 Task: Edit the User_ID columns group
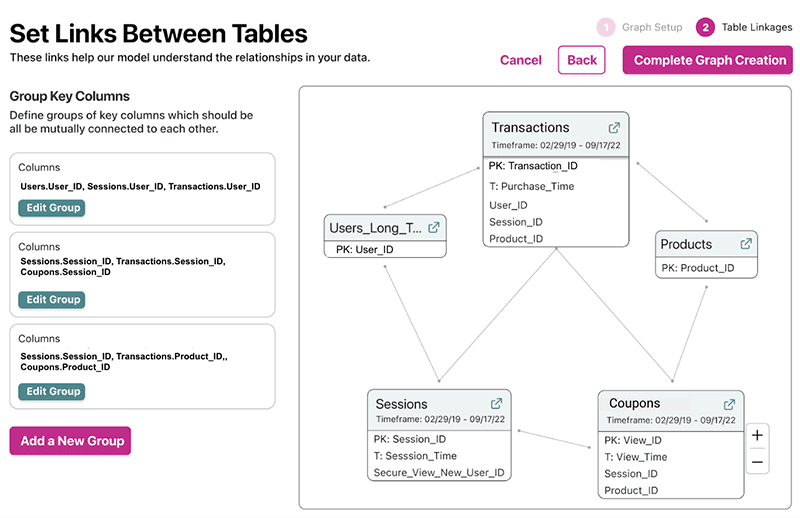pos(51,208)
